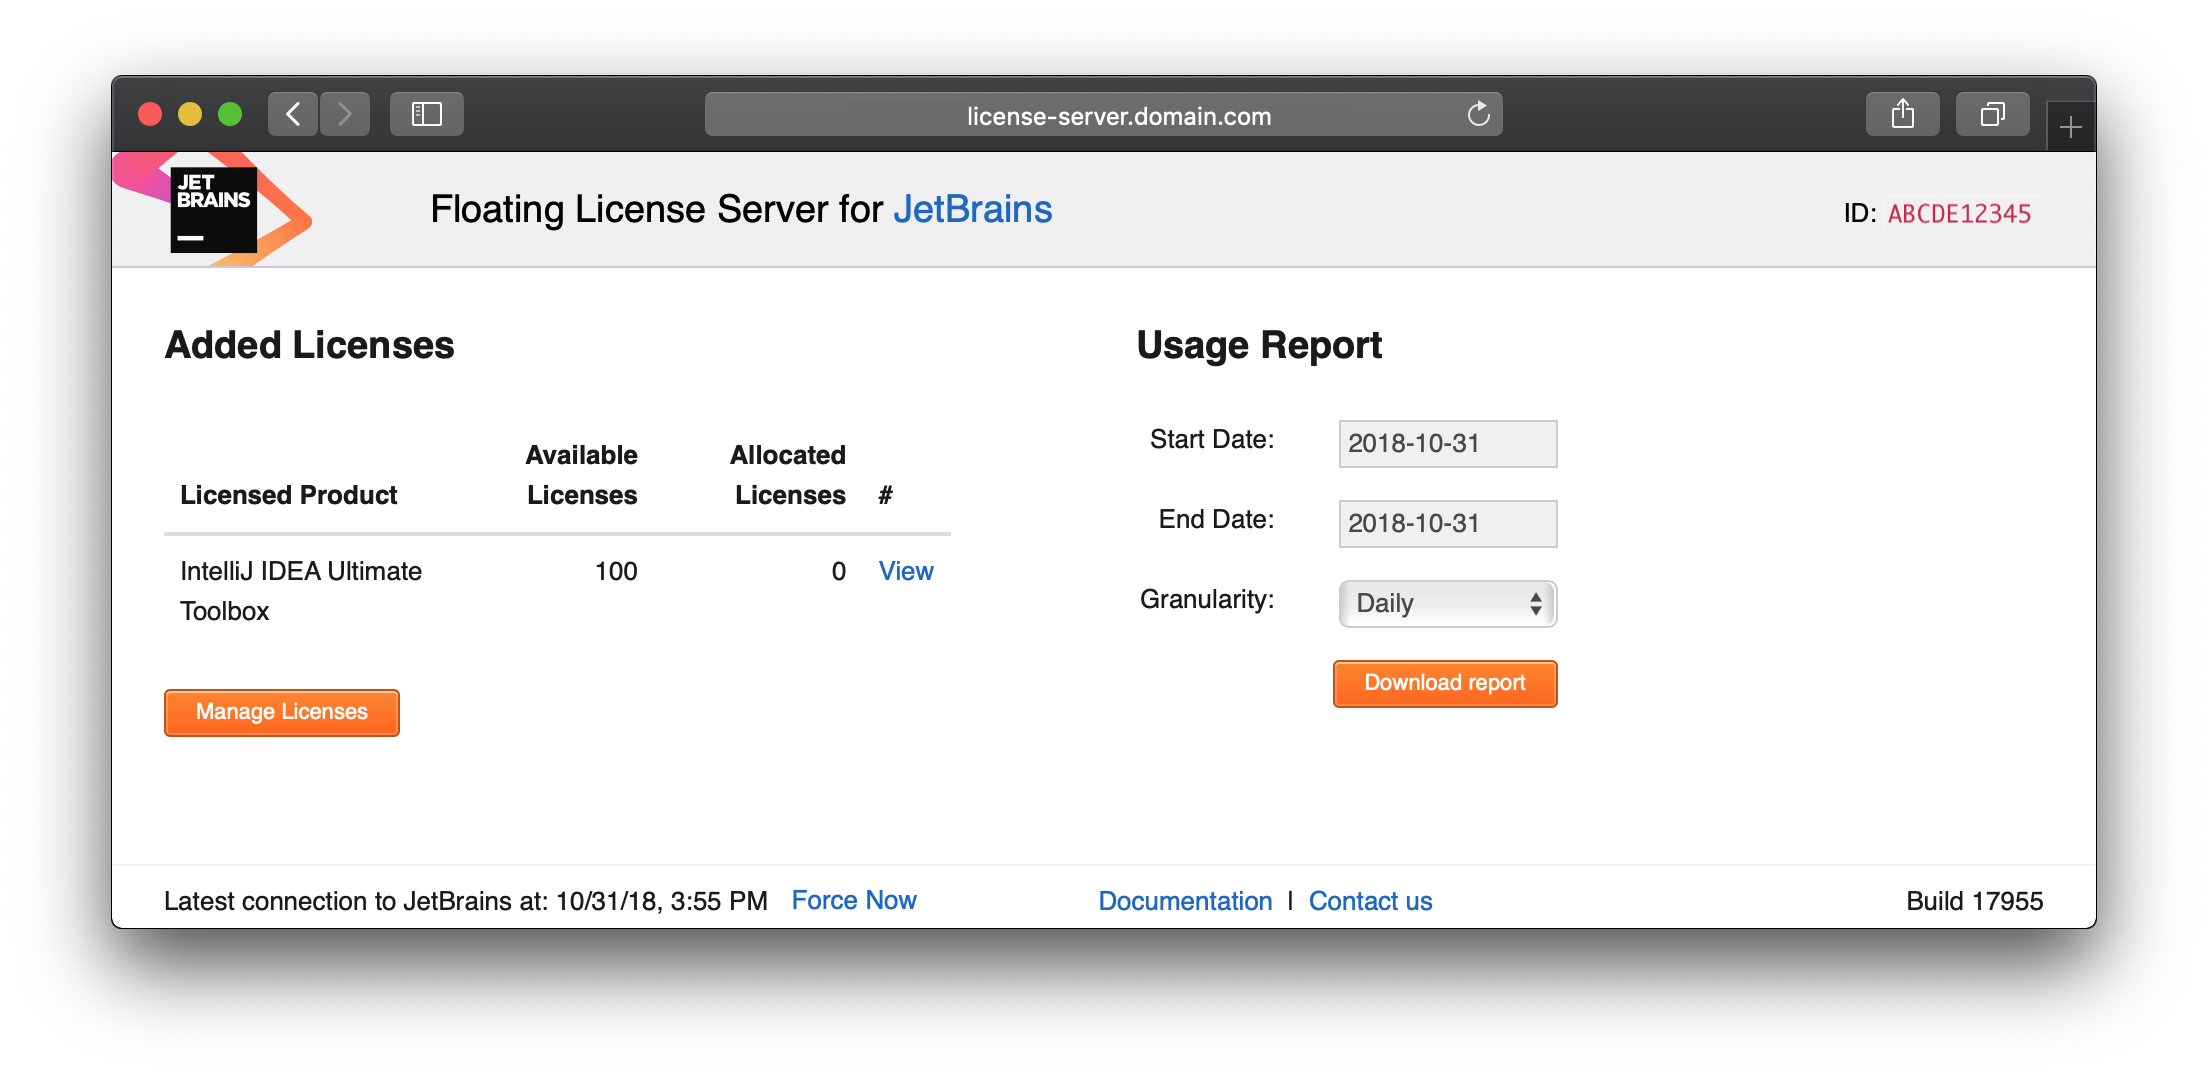Open a new tab with the plus icon
This screenshot has height=1076, width=2208.
coord(2070,124)
